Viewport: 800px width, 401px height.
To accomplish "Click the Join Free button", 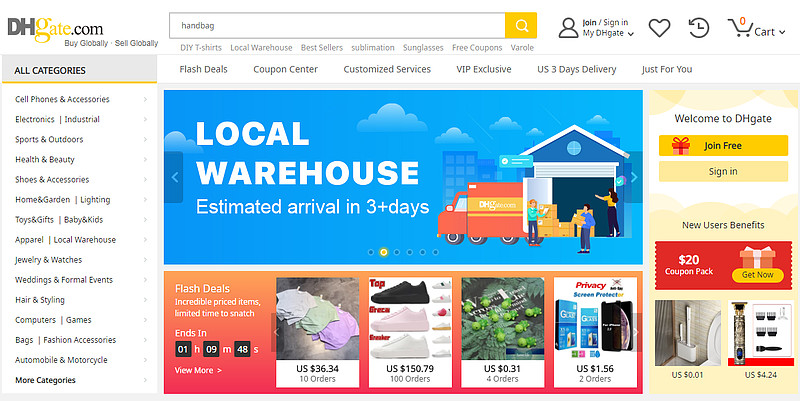I will point(723,146).
